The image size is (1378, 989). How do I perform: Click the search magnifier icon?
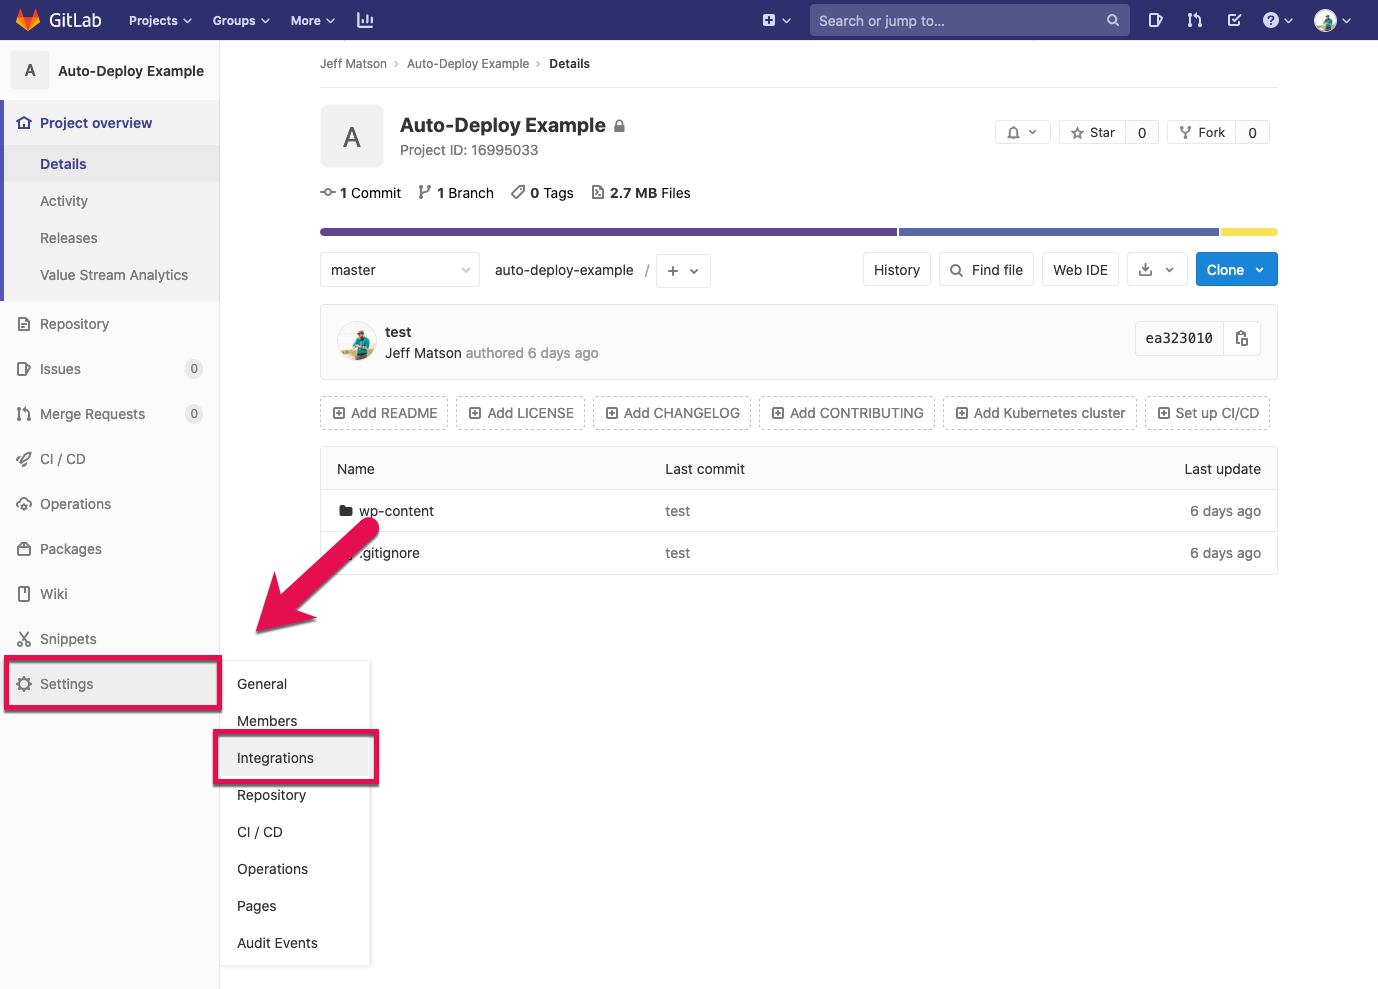[x=1113, y=20]
